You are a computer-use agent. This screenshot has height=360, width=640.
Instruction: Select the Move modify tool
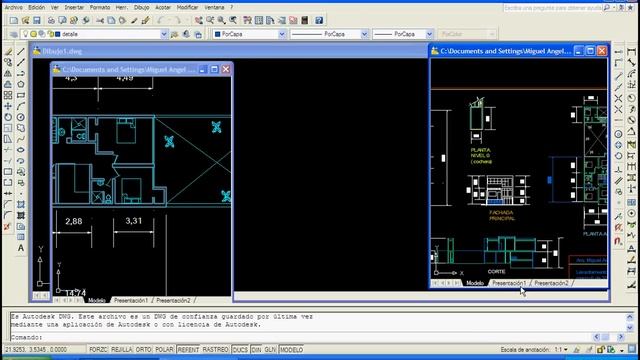[8, 107]
